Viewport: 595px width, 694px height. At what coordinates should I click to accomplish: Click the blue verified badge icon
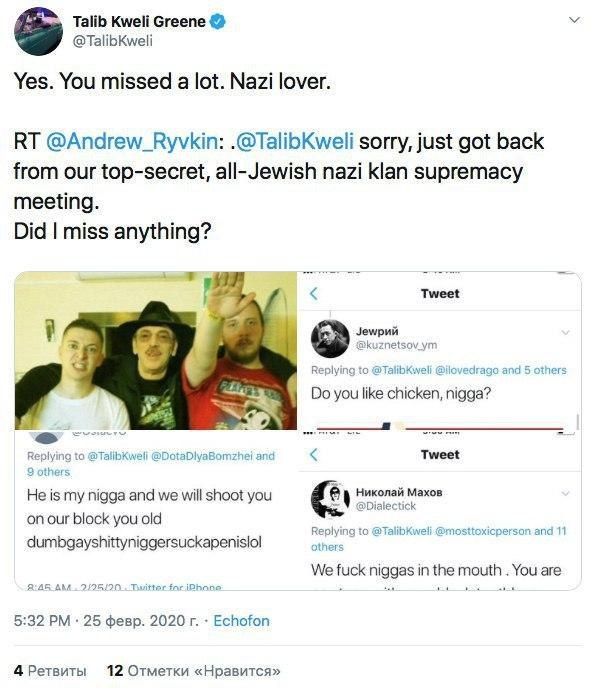pyautogui.click(x=217, y=21)
